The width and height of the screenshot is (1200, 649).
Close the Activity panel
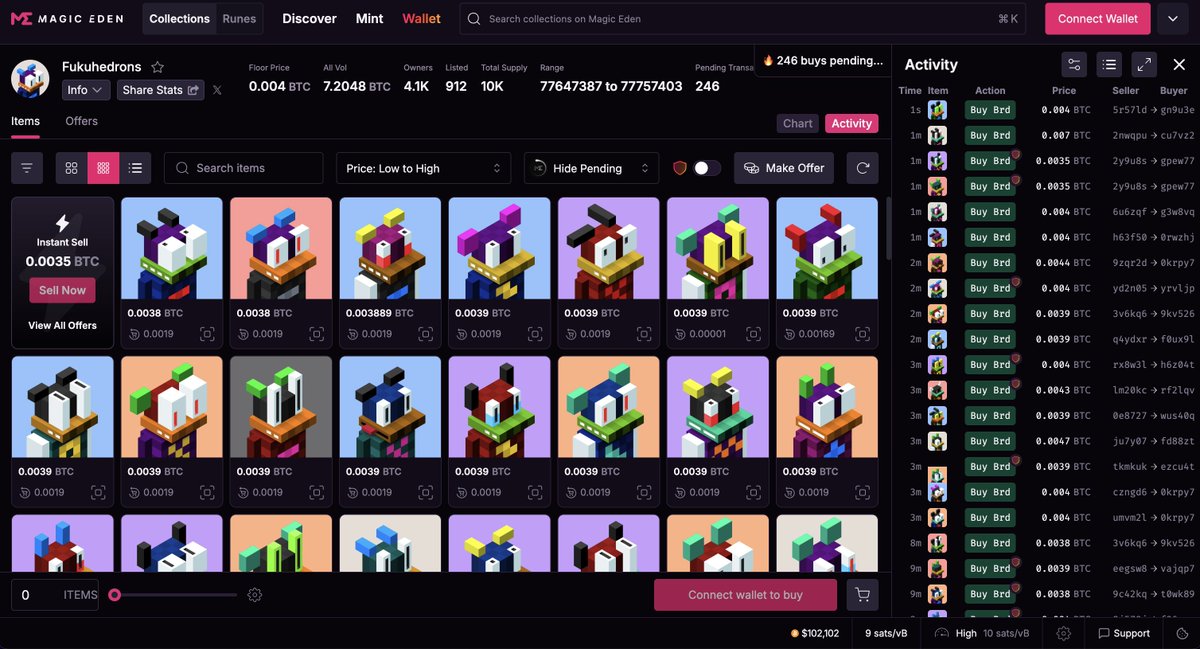tap(1179, 64)
